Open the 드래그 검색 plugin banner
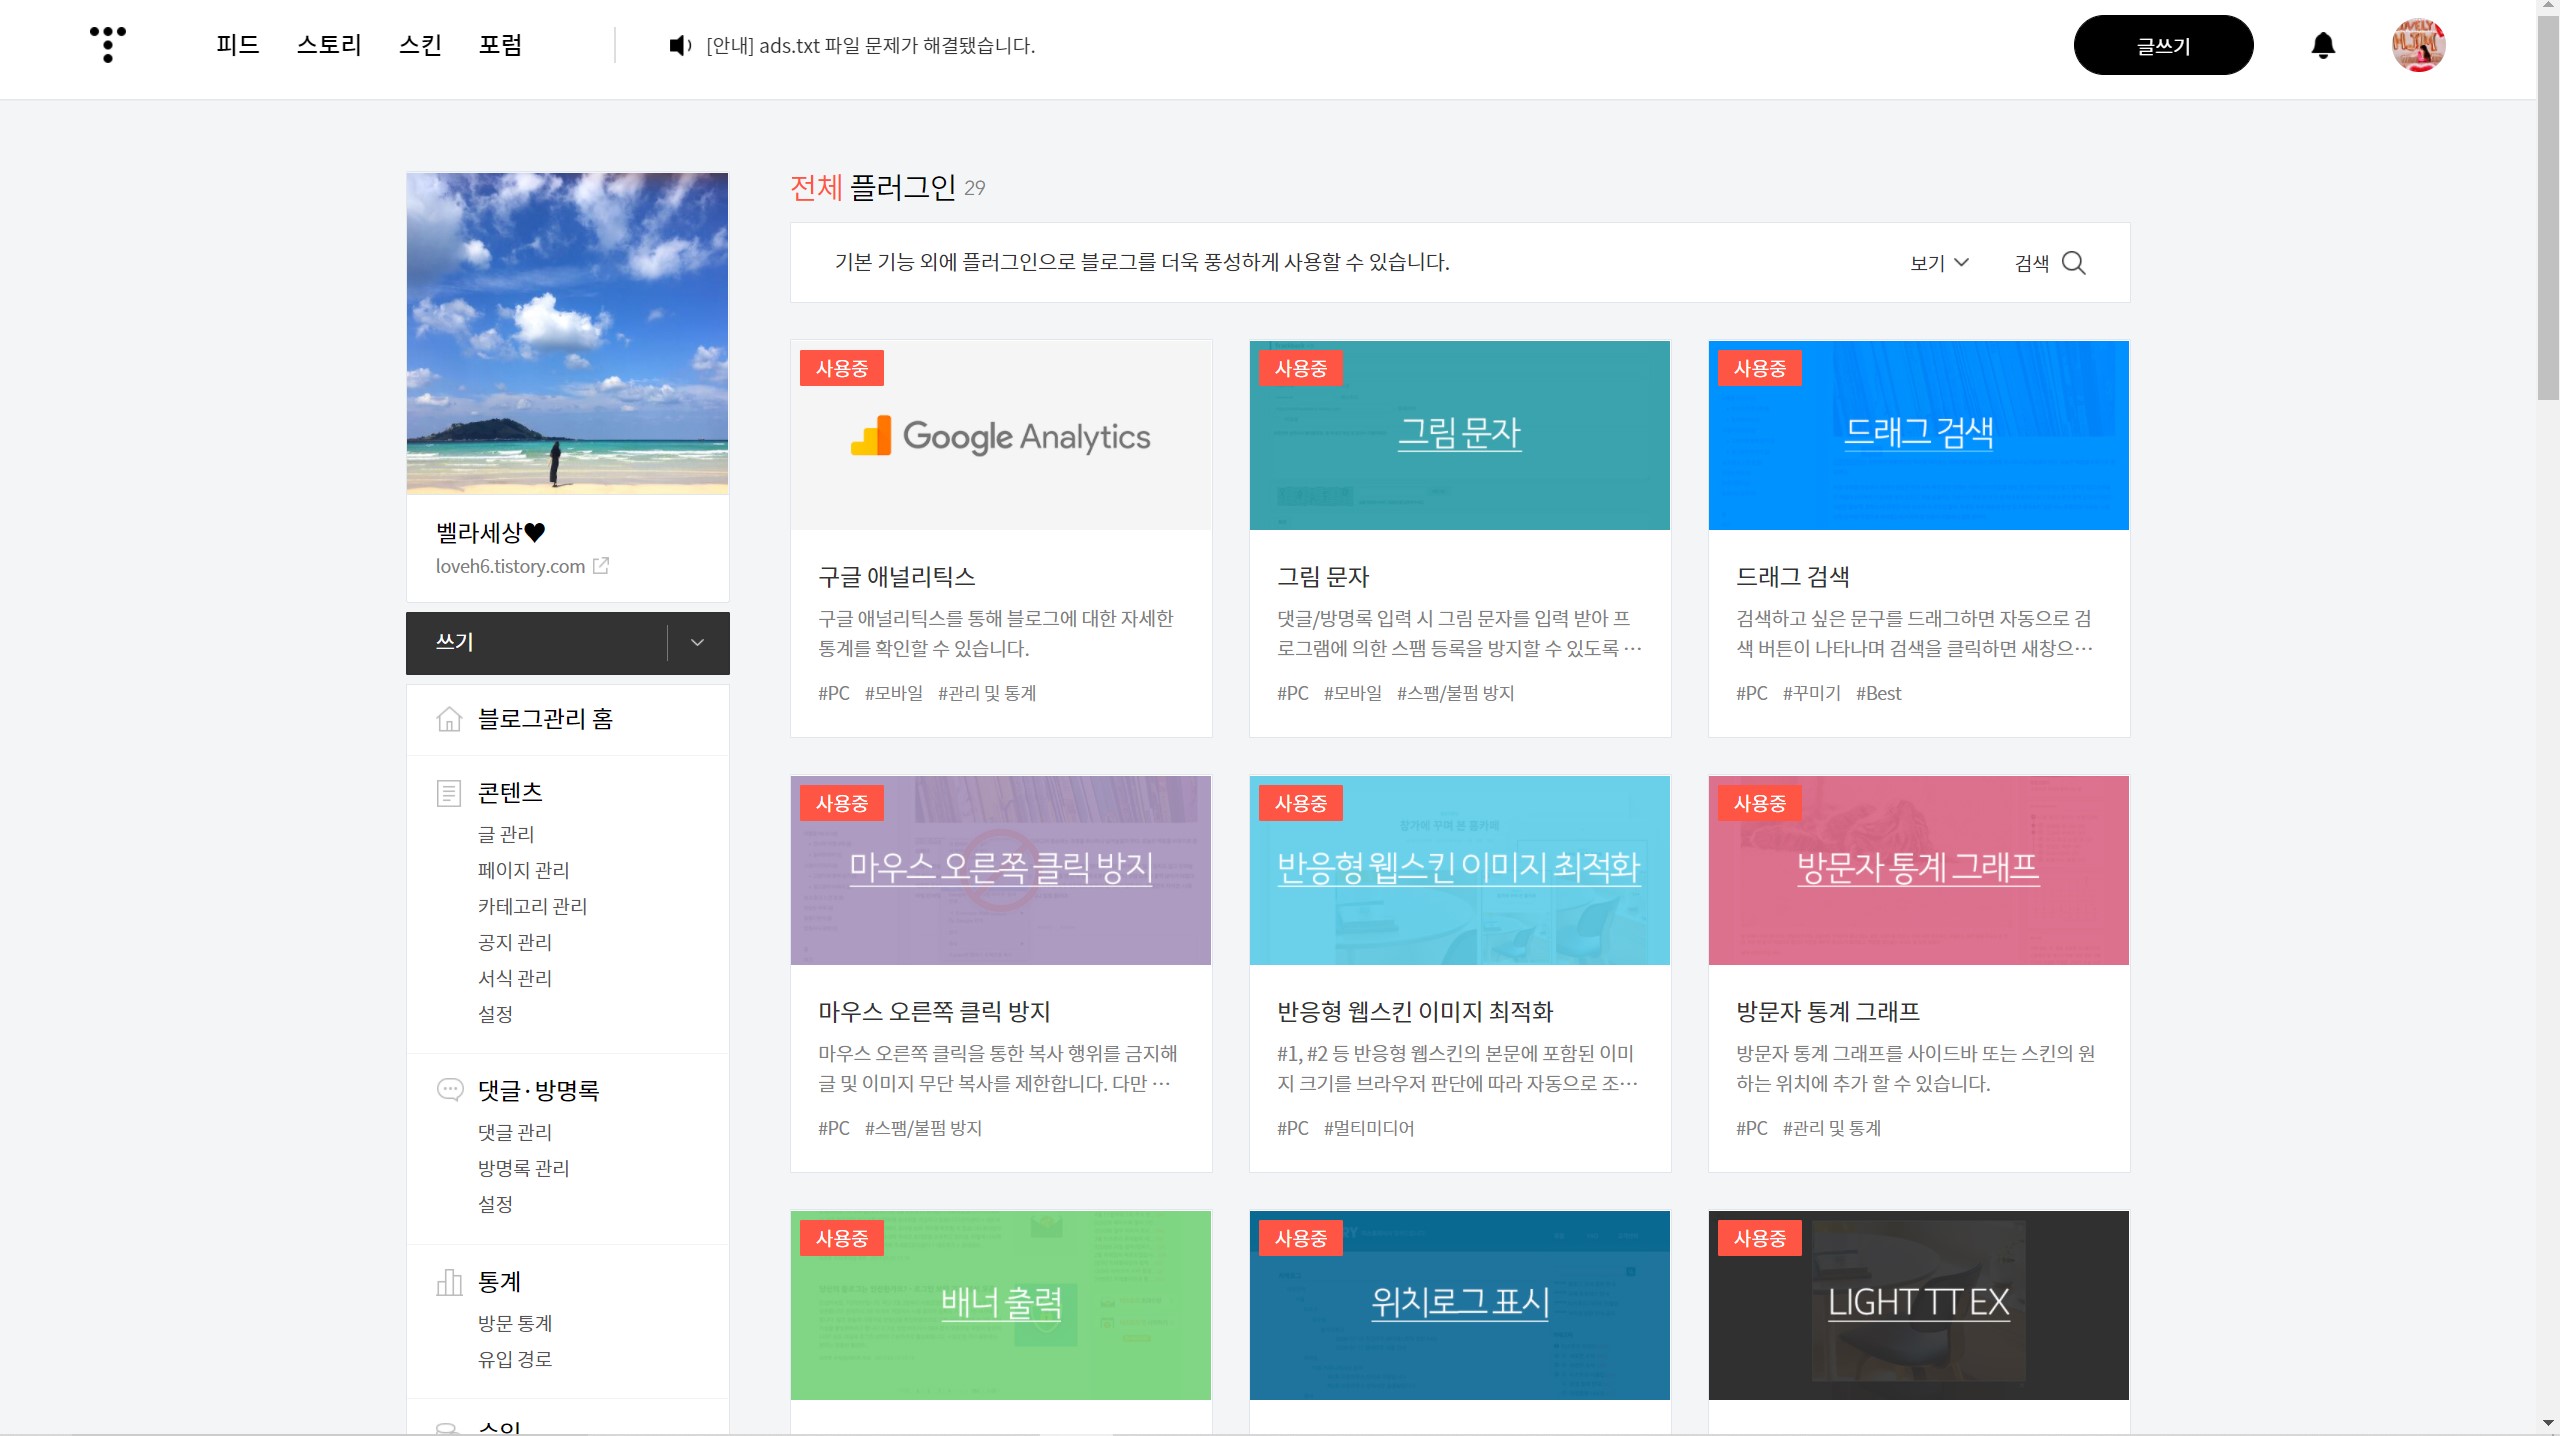Viewport: 2560px width, 1436px height. point(1918,435)
